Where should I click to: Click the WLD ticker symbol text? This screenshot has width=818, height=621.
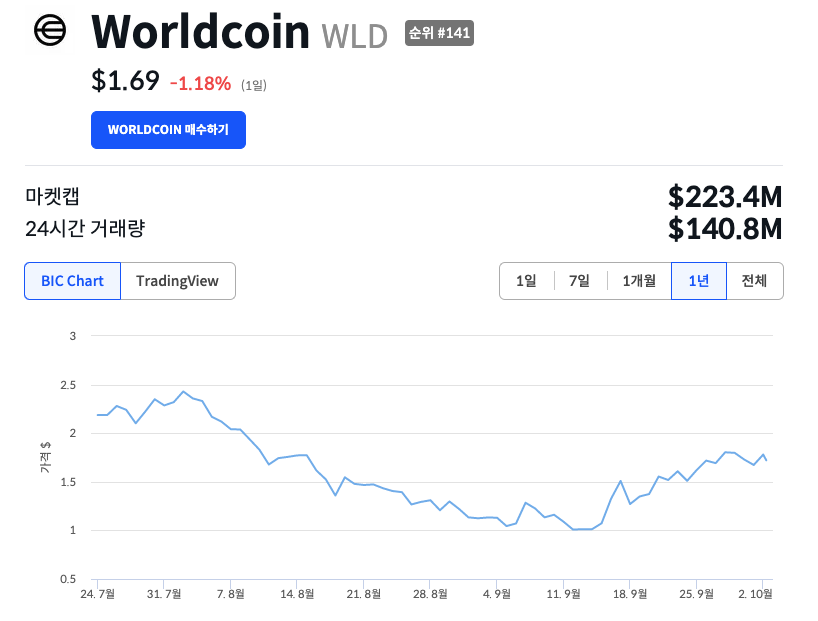point(354,36)
